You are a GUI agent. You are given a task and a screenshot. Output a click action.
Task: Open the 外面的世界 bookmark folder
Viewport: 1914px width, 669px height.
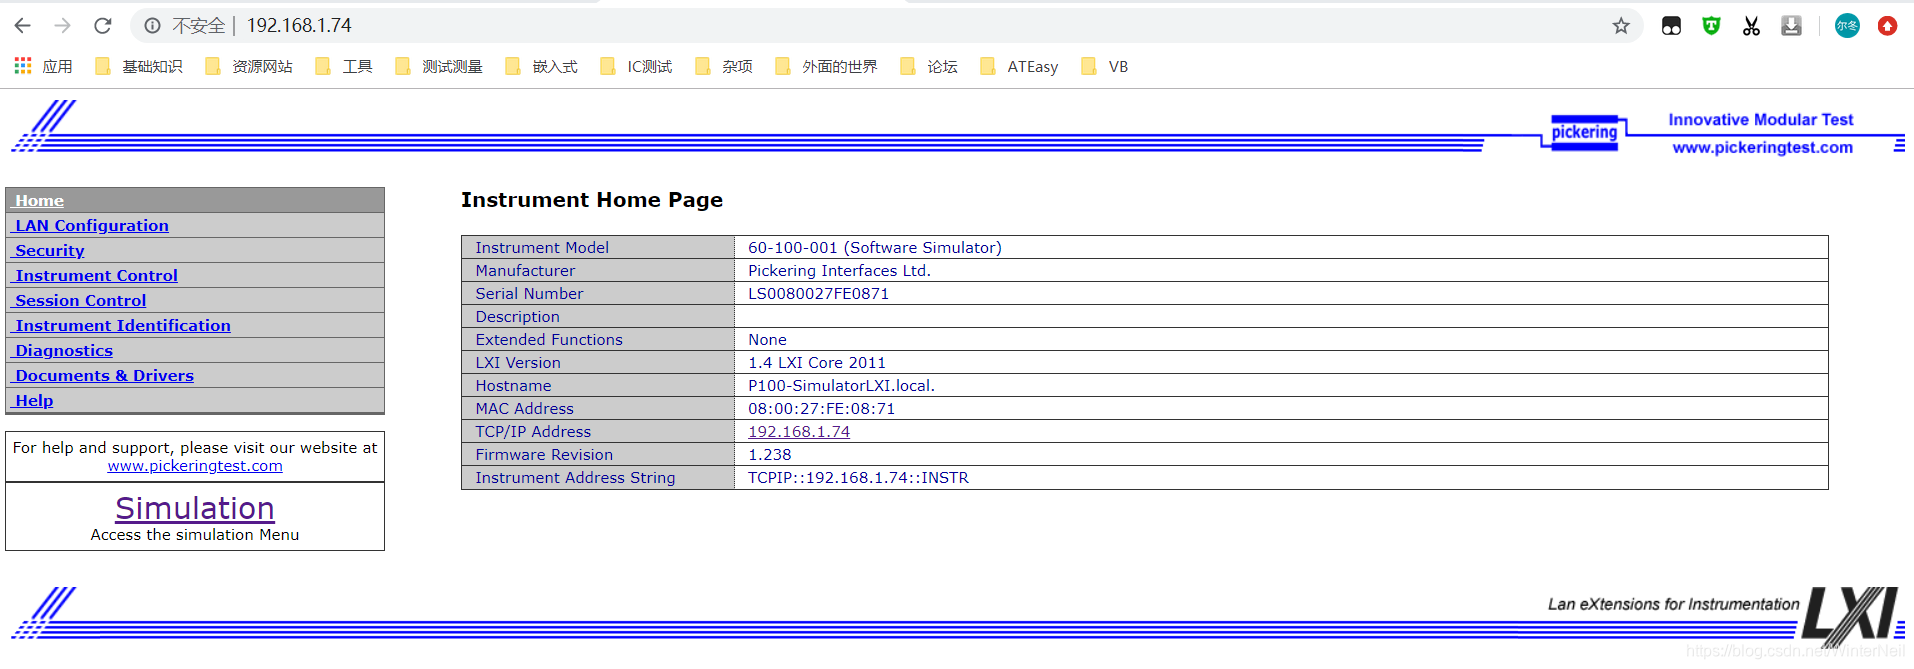click(x=827, y=67)
